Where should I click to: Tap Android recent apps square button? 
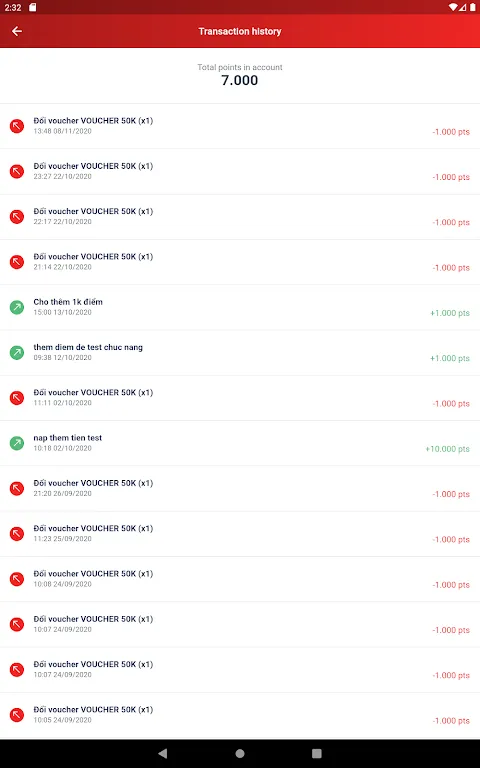pyautogui.click(x=317, y=753)
